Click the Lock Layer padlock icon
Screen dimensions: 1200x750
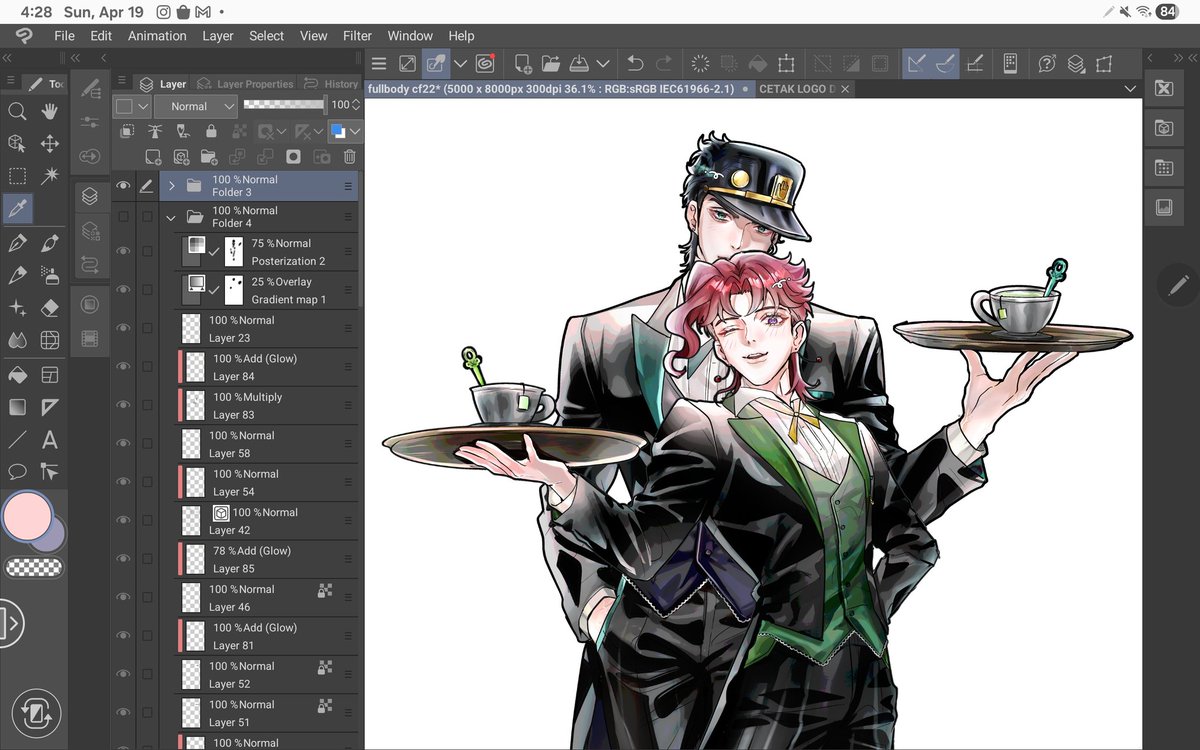tap(211, 131)
